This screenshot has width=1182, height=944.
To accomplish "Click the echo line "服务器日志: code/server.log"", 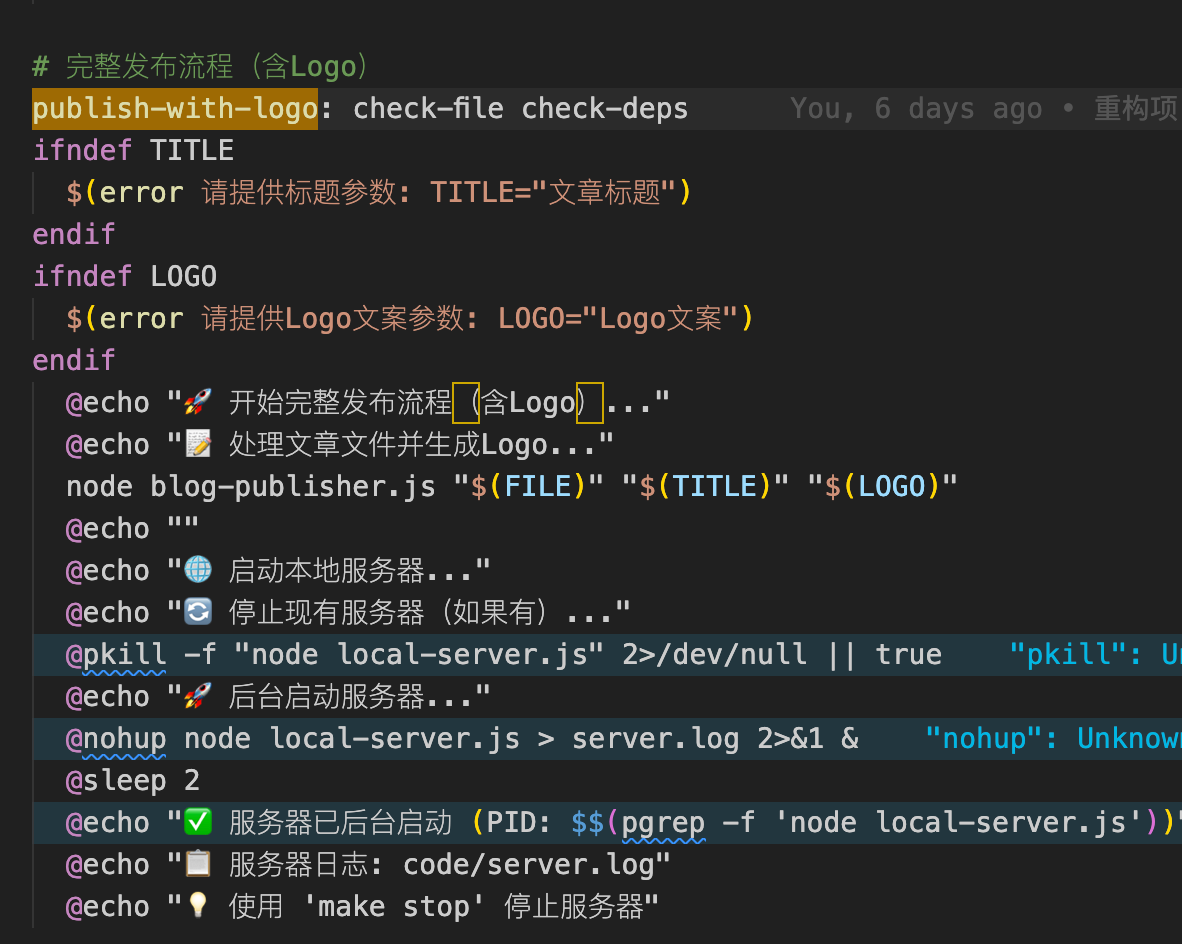I will pos(368,865).
